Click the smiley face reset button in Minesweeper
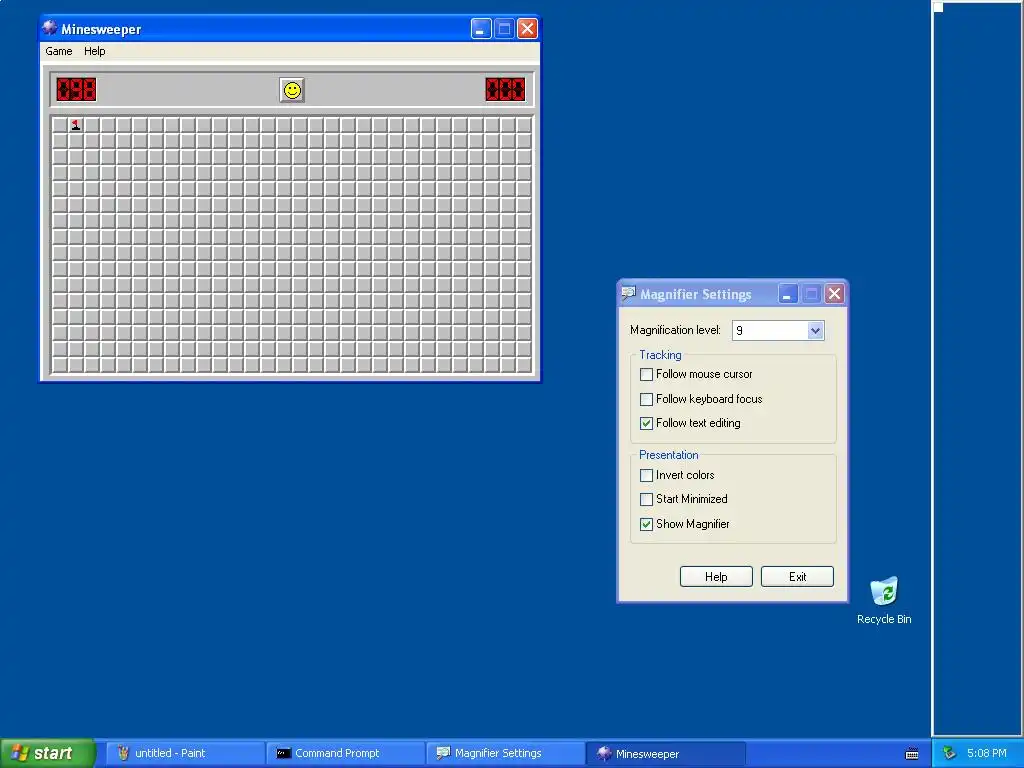 point(292,90)
